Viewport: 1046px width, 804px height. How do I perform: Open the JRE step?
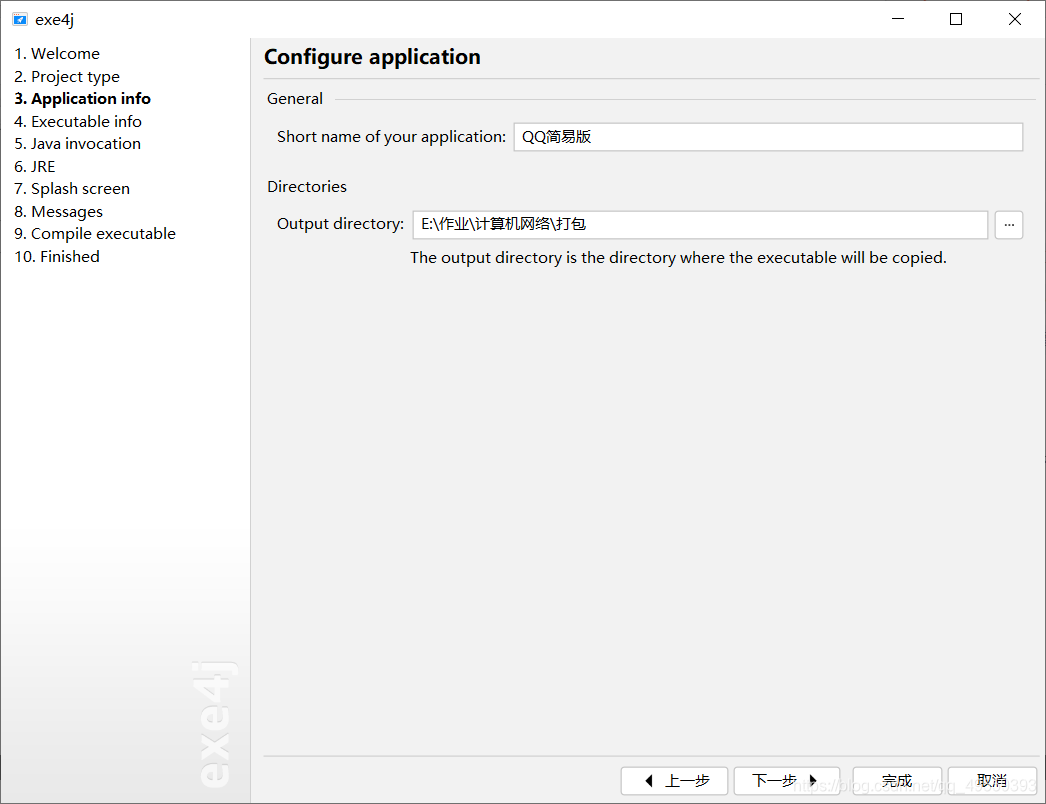[35, 166]
